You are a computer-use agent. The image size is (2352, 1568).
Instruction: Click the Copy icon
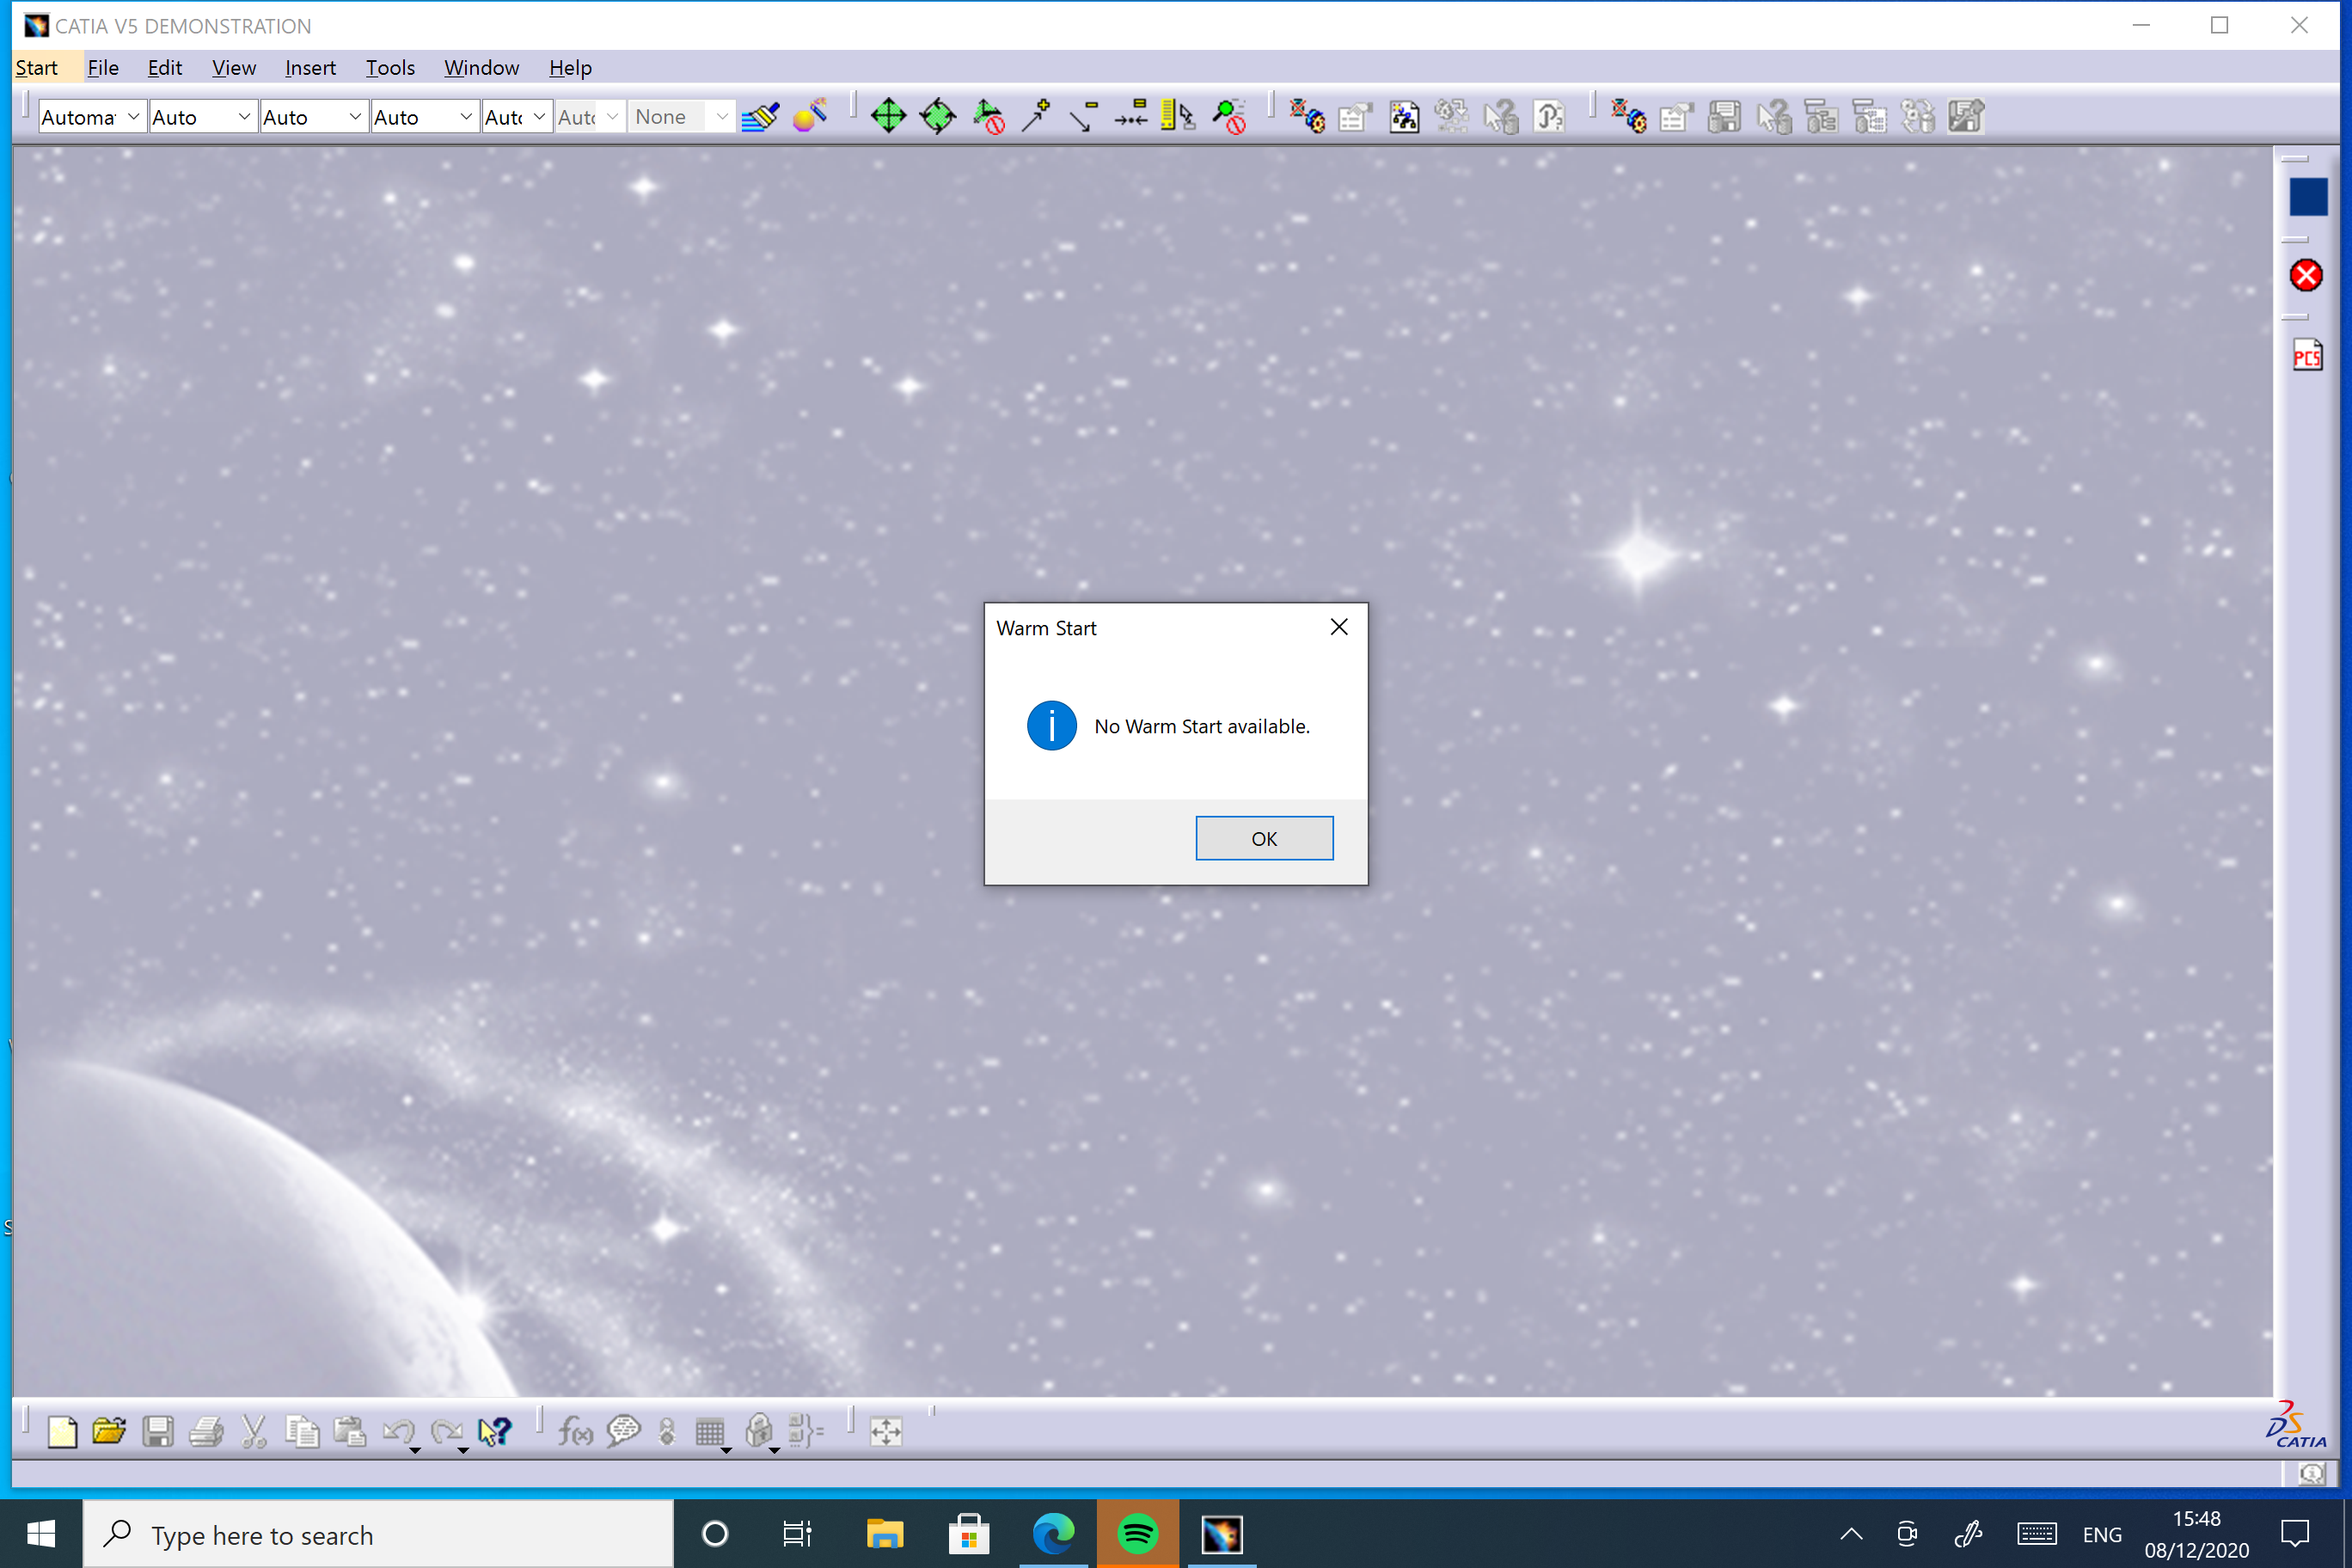(x=302, y=1432)
